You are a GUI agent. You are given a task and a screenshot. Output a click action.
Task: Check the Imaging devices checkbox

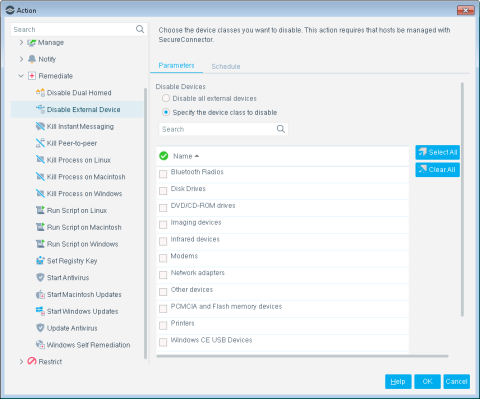[x=163, y=224]
